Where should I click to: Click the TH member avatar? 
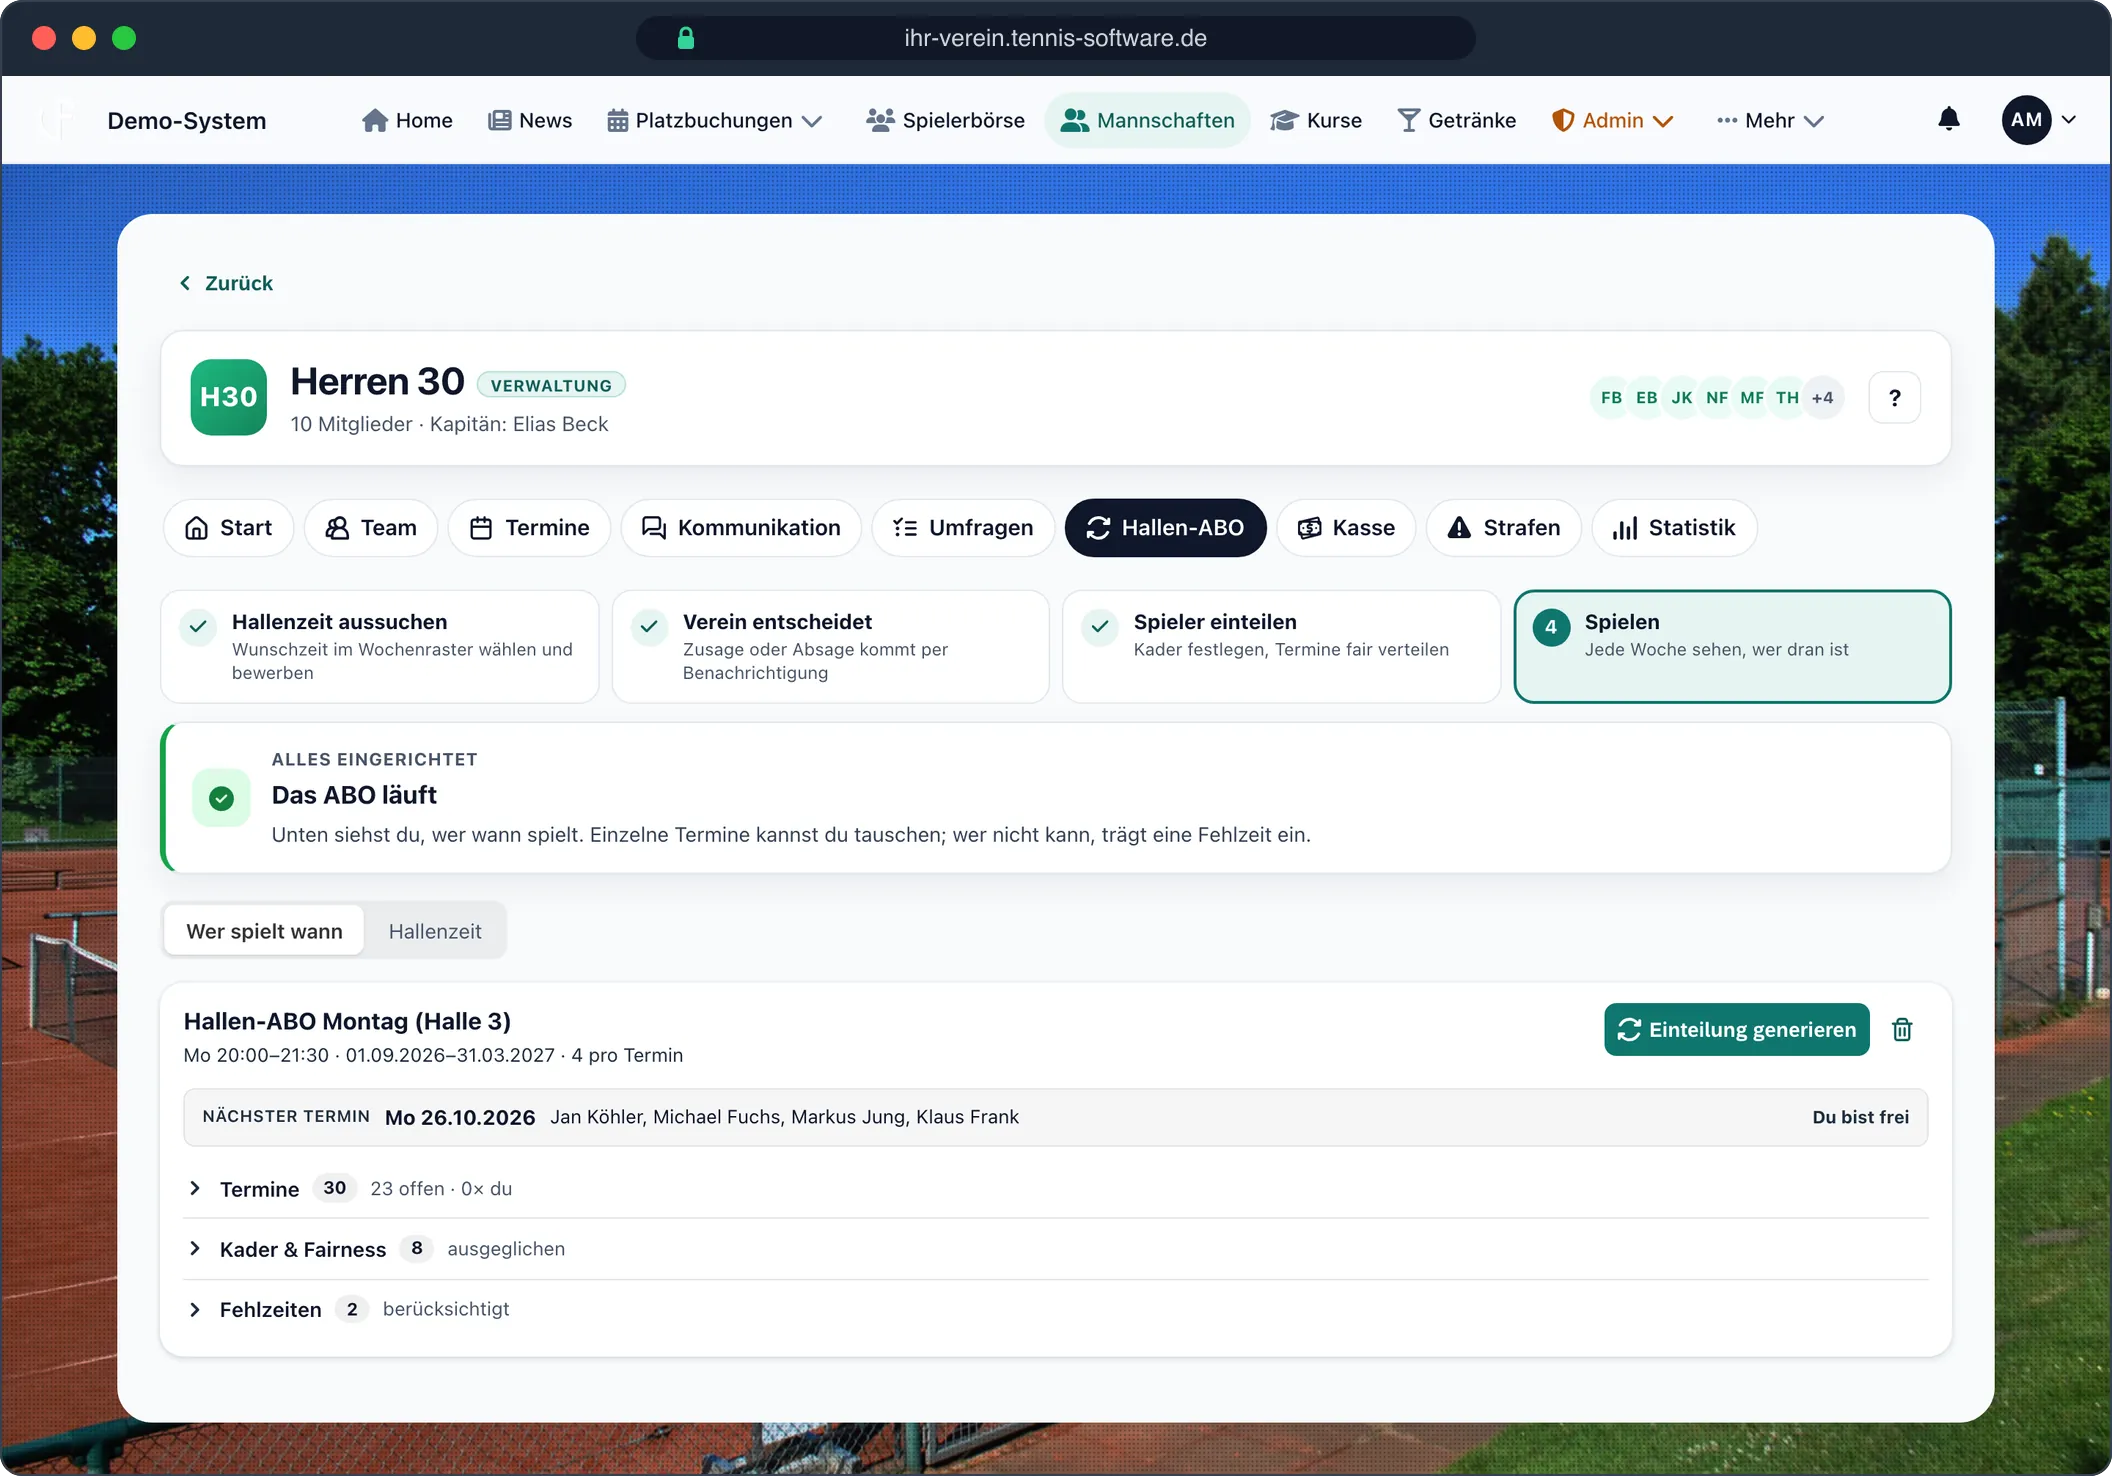[x=1787, y=398]
